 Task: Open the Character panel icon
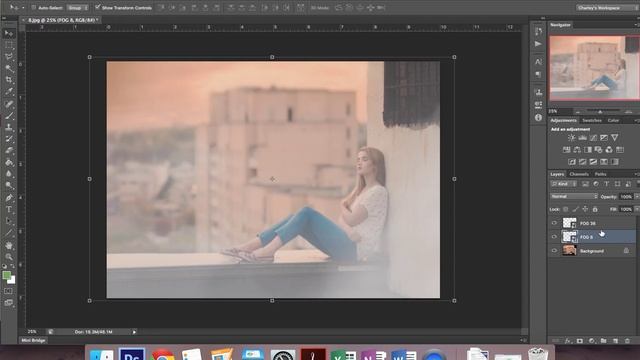[x=538, y=62]
